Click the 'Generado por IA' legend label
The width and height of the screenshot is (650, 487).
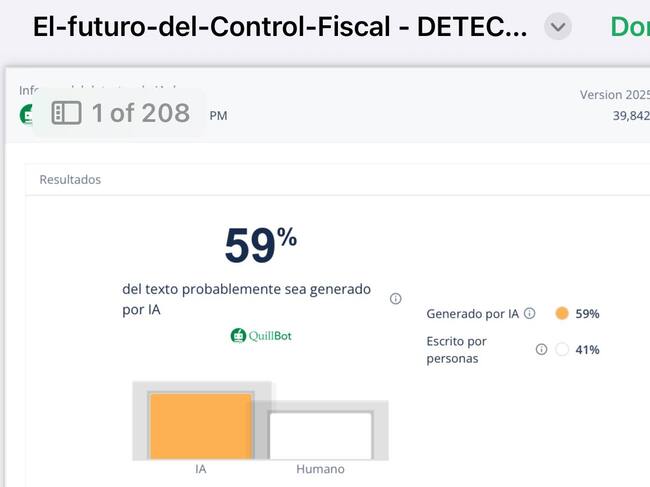472,313
